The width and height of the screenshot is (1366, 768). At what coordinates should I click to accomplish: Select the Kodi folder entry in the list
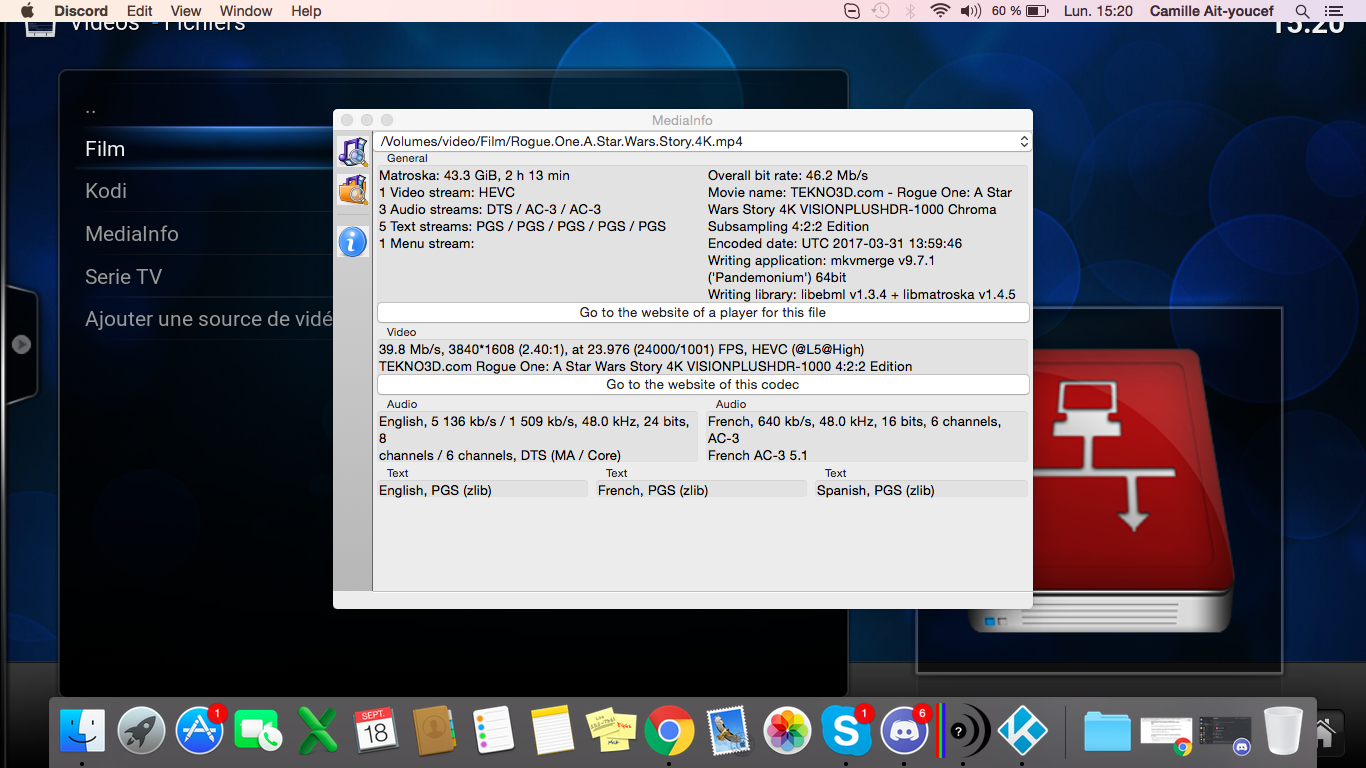(x=106, y=191)
